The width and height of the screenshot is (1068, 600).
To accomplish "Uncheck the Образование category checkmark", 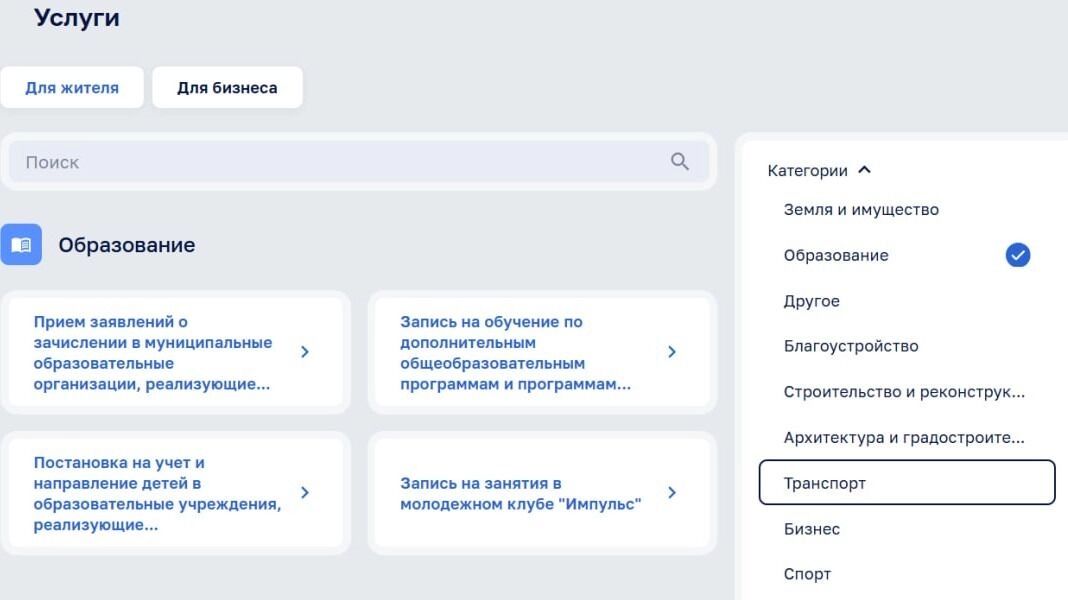I will [x=1017, y=256].
